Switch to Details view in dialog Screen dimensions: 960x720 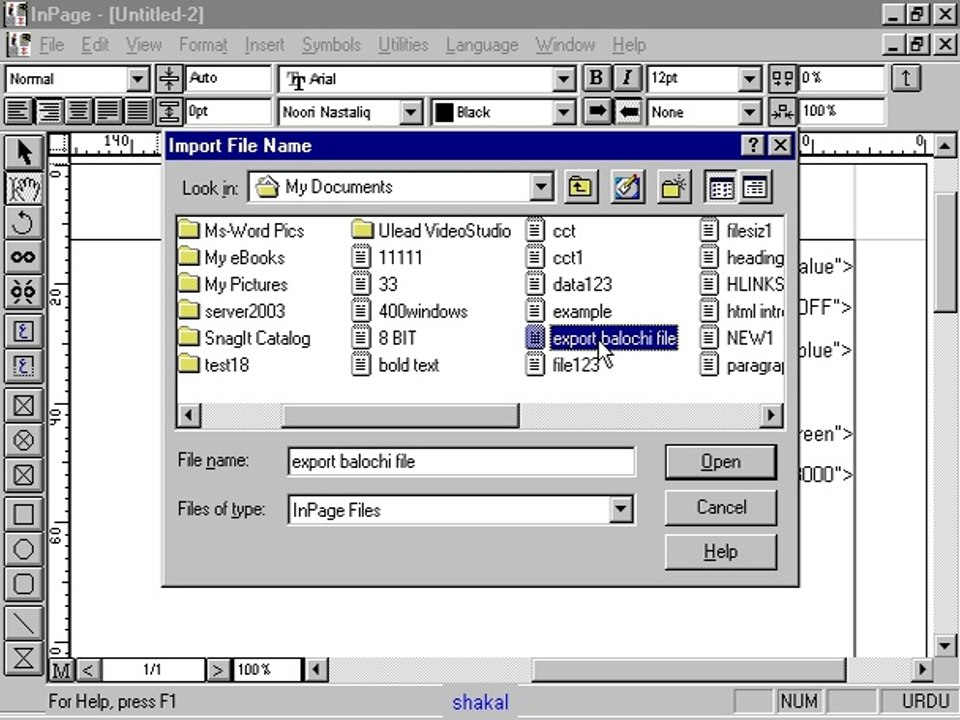click(x=754, y=187)
